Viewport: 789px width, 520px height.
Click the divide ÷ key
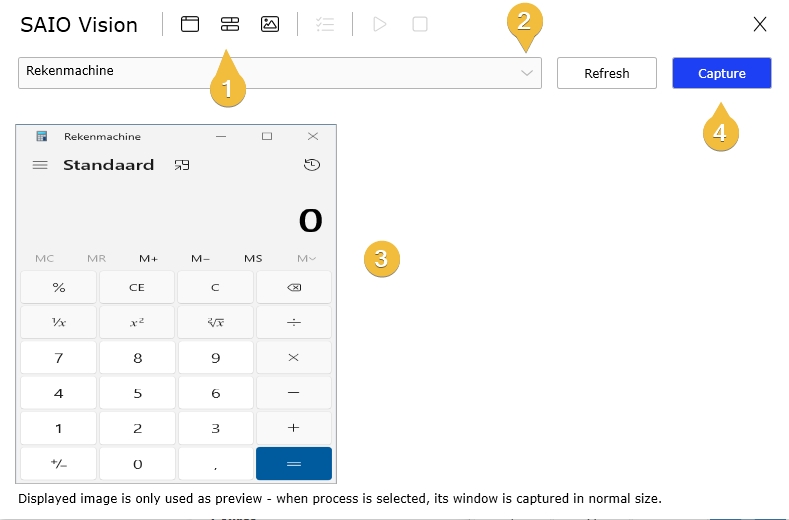[294, 322]
